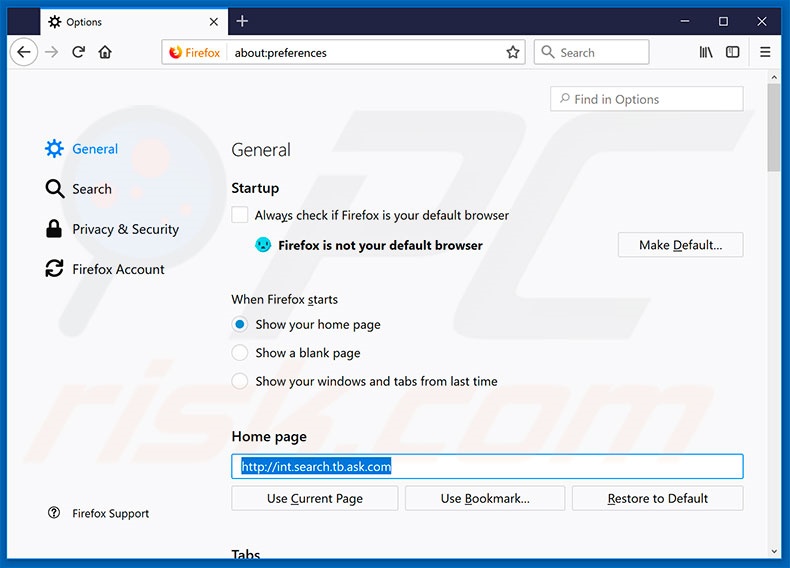
Task: Click the Privacy & Security lock icon
Action: (x=54, y=229)
